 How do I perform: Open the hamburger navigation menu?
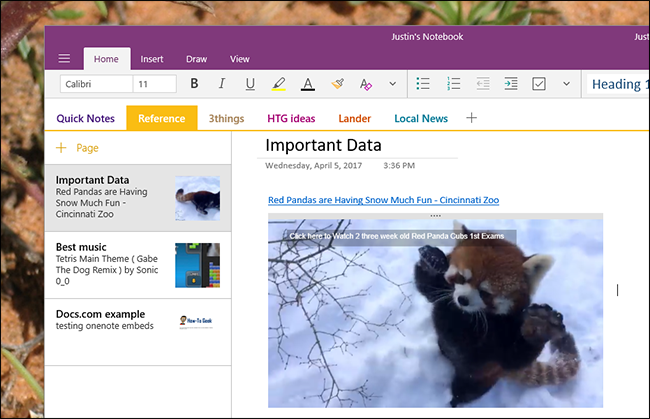coord(64,59)
